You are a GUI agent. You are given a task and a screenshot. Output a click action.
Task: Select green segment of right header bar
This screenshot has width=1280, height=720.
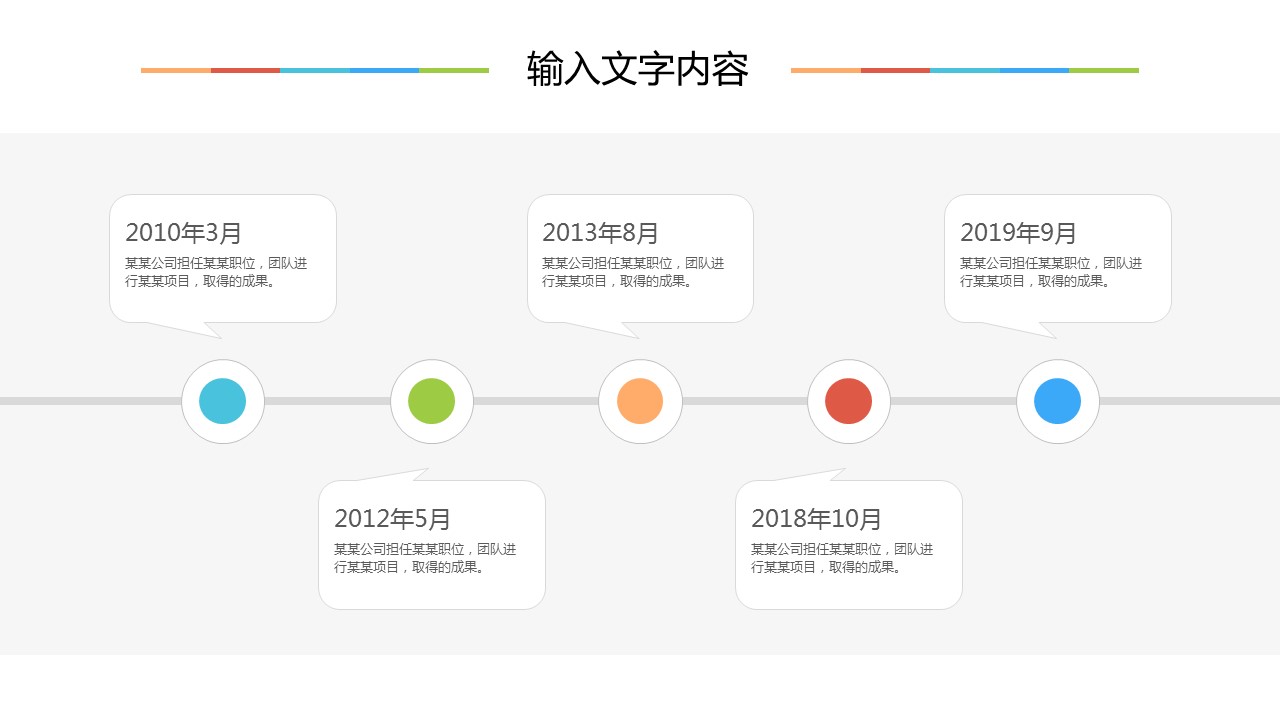[1104, 70]
